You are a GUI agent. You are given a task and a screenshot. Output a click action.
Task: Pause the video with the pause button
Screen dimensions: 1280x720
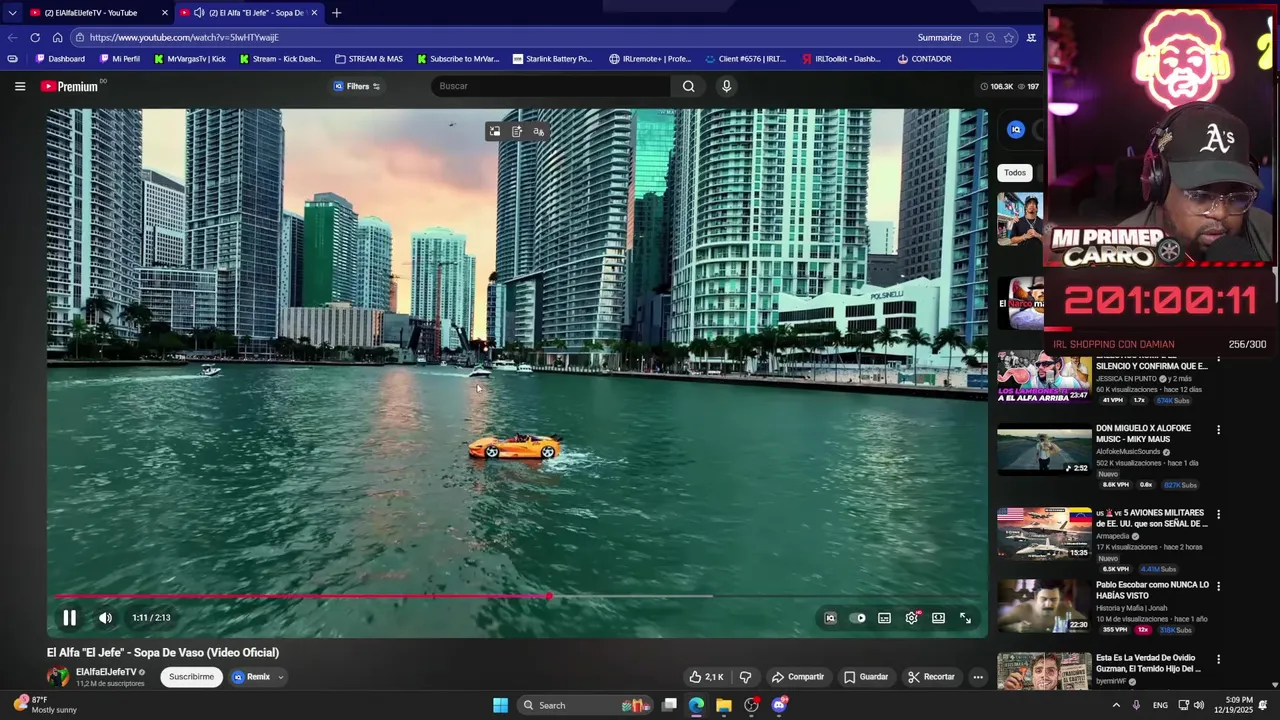pos(70,618)
